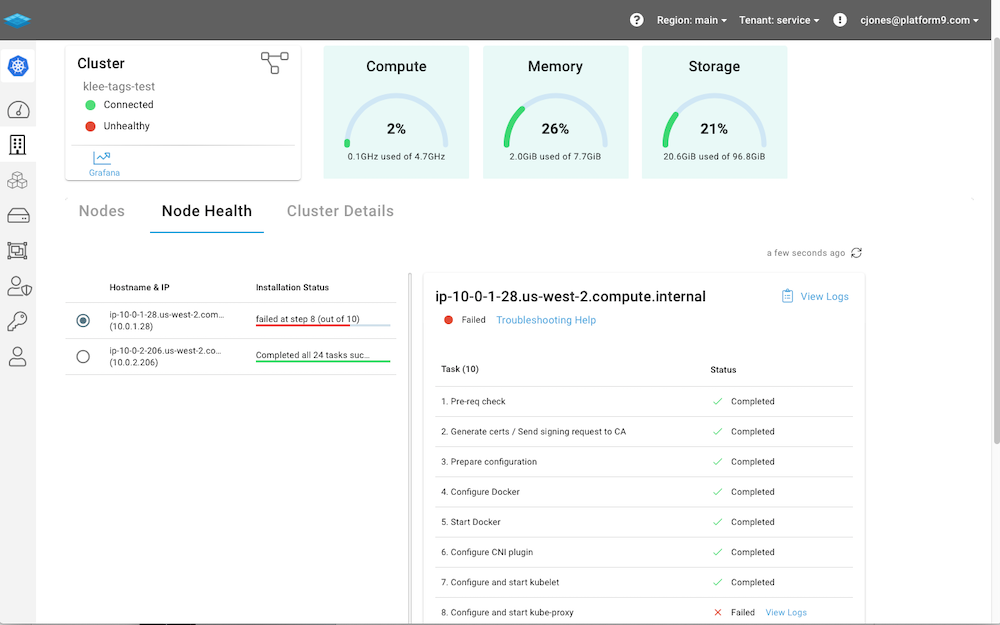The image size is (1000, 625).
Task: Open the stacked cubes sidebar icon
Action: (17, 180)
